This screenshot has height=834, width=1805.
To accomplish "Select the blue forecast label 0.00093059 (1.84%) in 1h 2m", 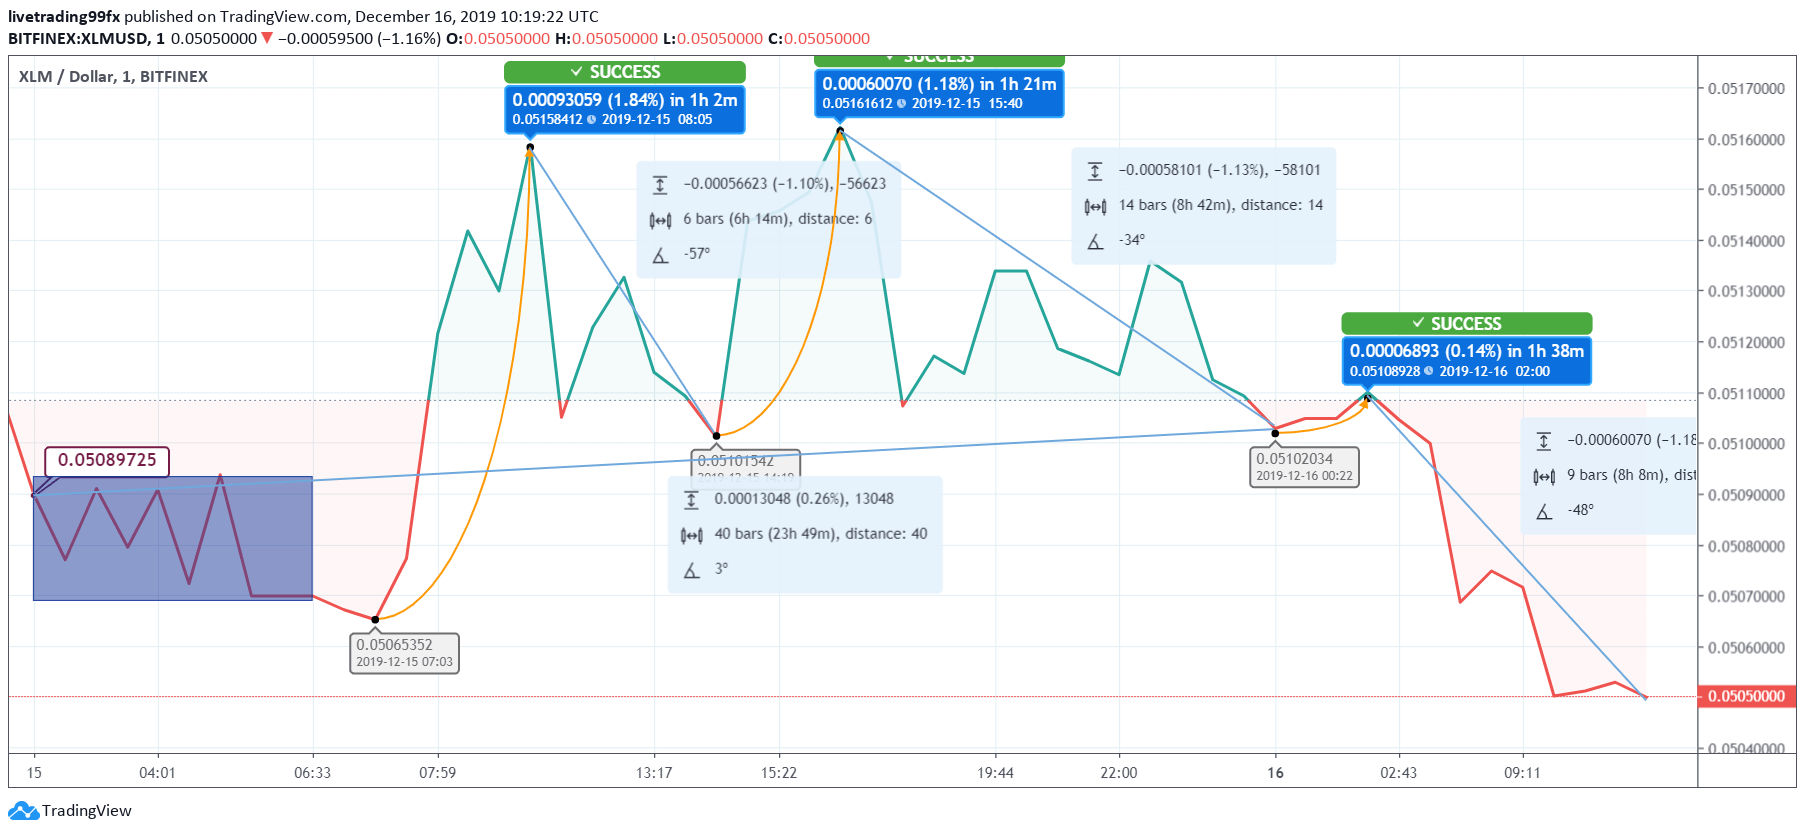I will tap(625, 109).
